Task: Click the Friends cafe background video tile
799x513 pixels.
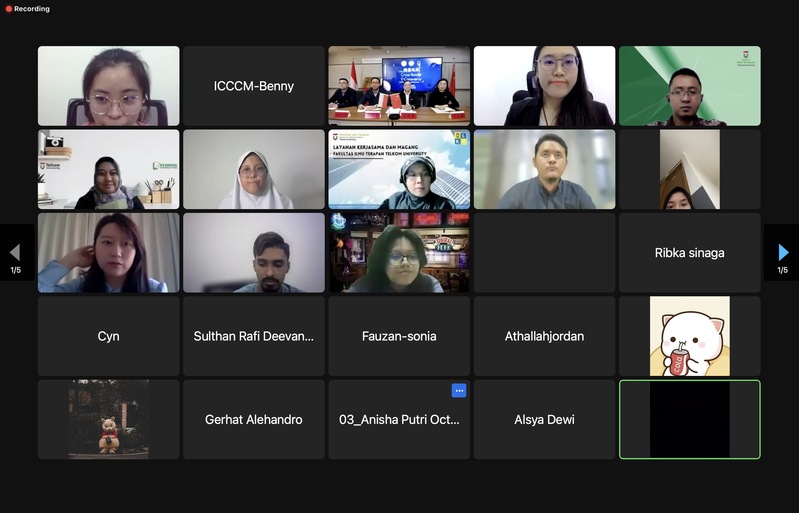Action: pyautogui.click(x=399, y=253)
